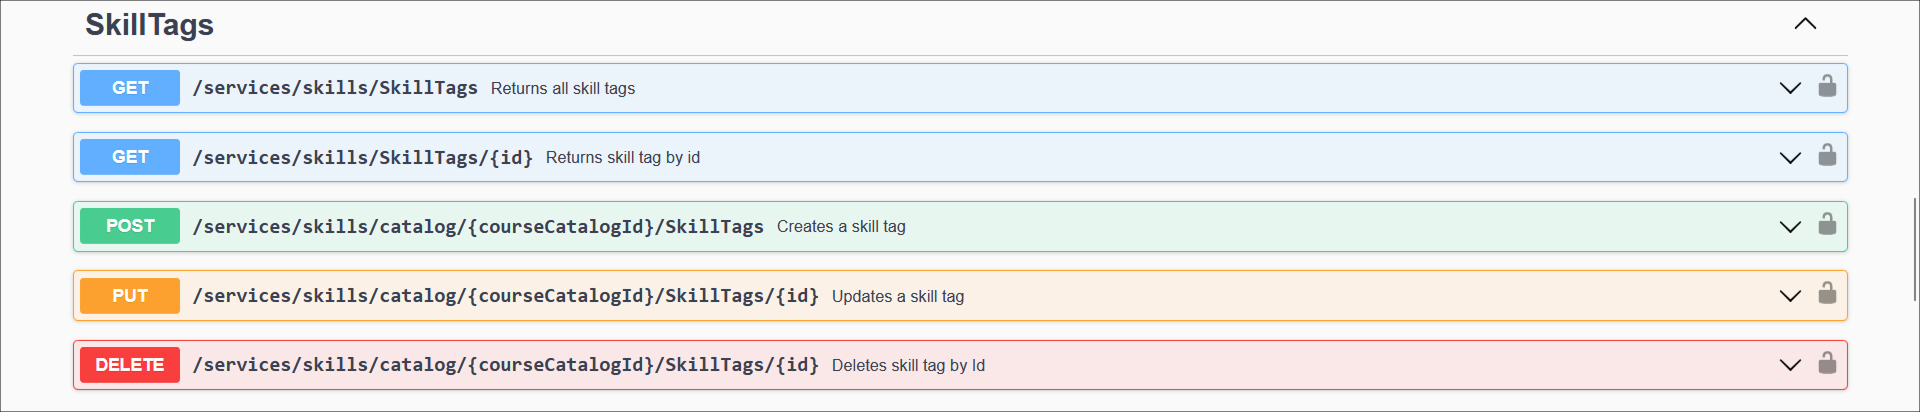Click the authorization lock on DELETE SkillTags row
The image size is (1920, 412).
click(1827, 364)
